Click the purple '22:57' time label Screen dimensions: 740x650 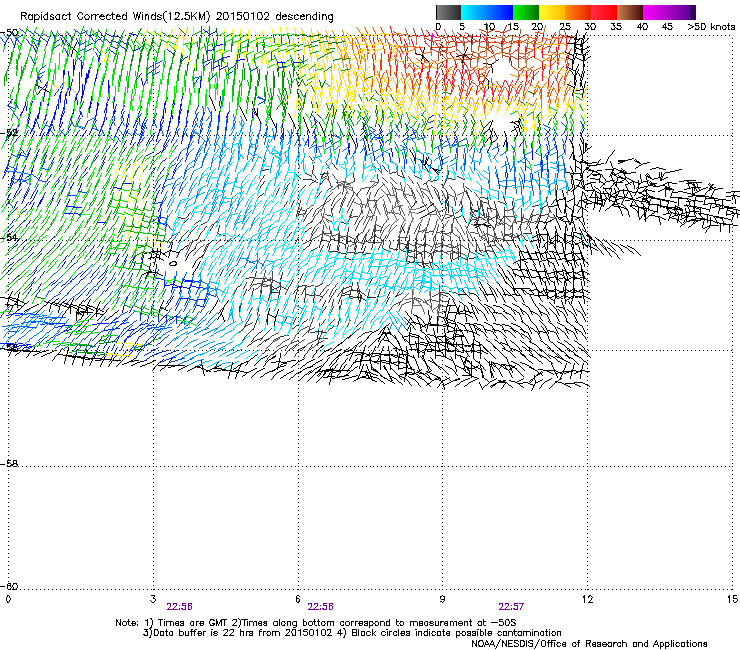tap(511, 607)
